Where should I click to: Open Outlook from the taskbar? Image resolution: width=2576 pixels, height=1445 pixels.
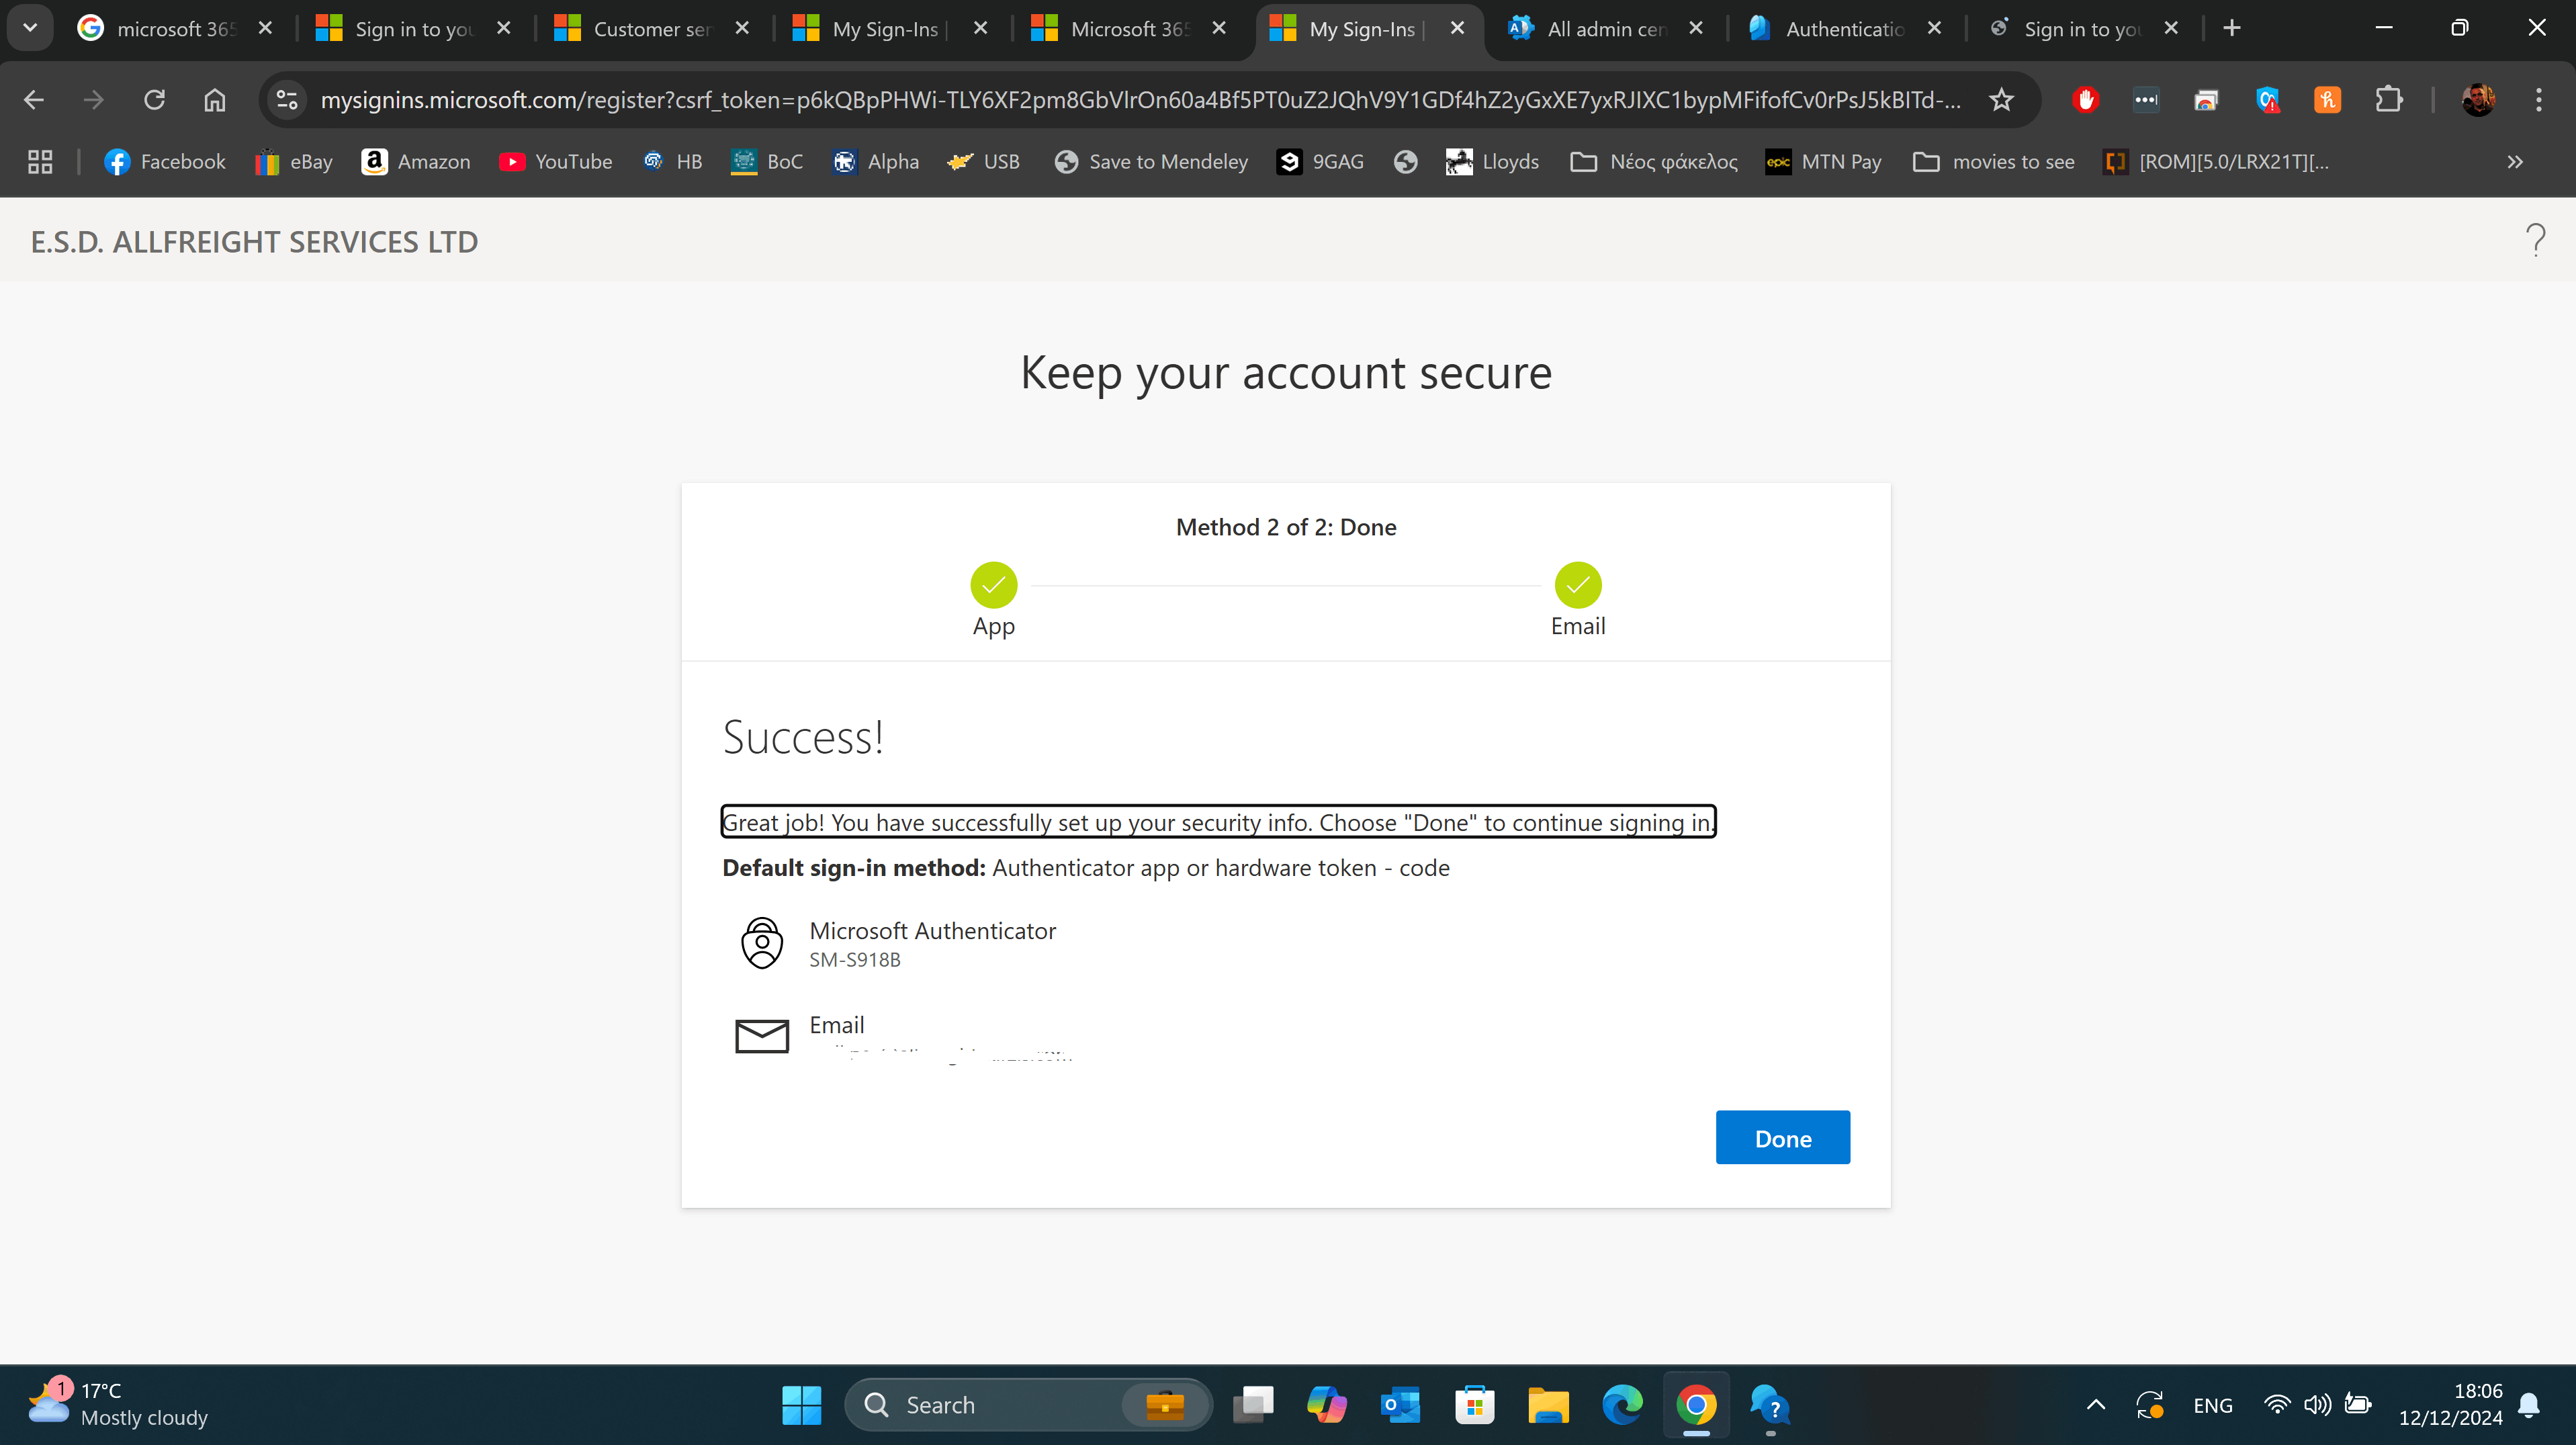tap(1400, 1405)
